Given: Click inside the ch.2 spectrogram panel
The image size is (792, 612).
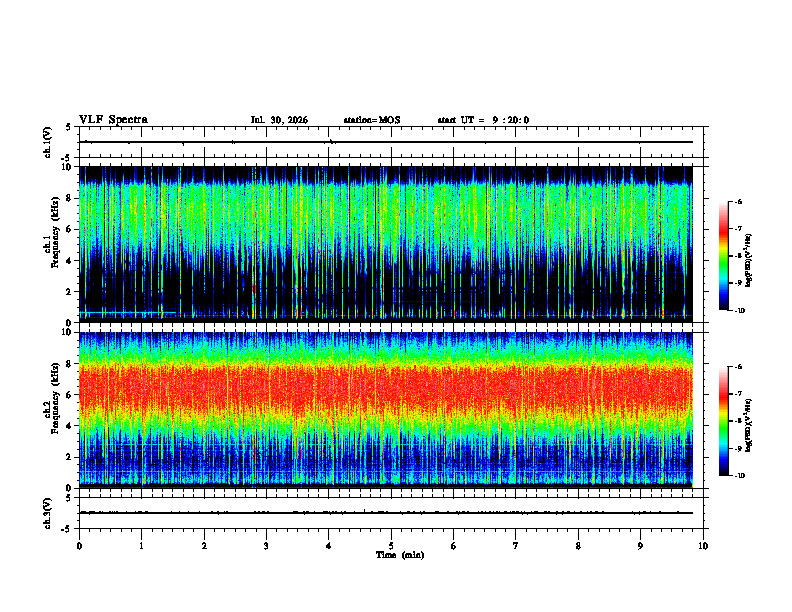Looking at the screenshot, I should click(x=386, y=410).
